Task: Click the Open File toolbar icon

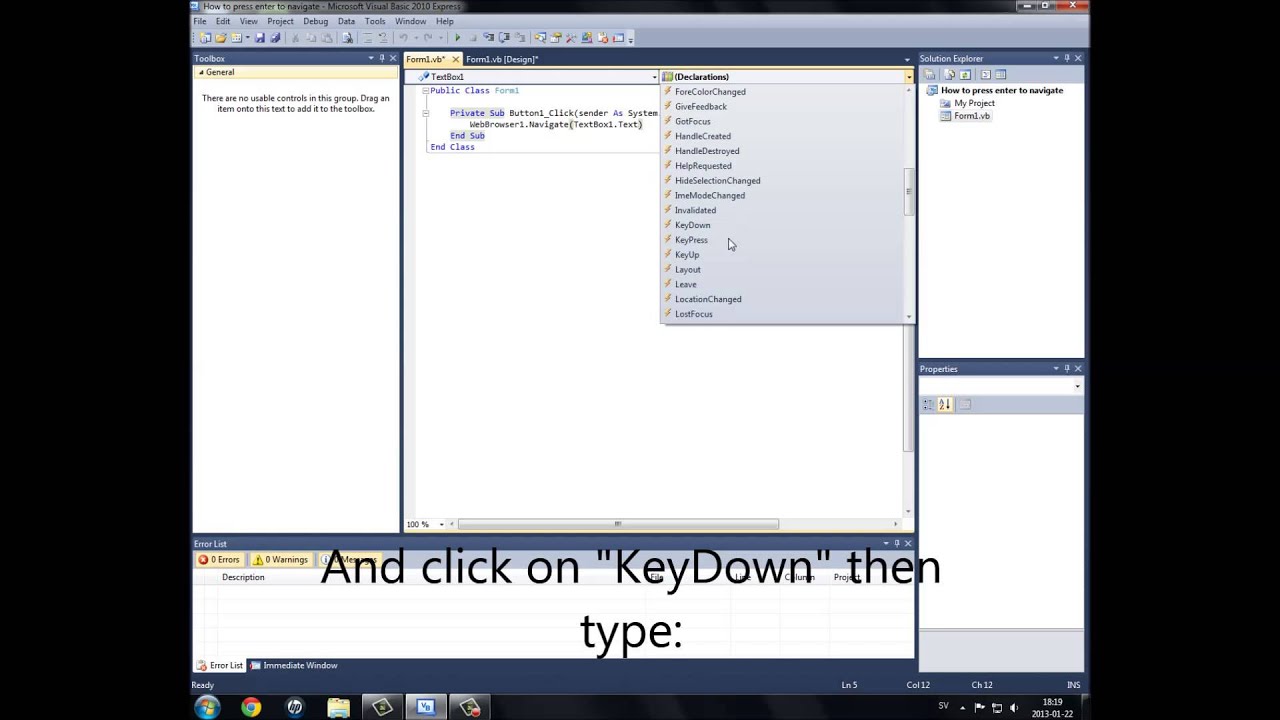Action: click(221, 38)
